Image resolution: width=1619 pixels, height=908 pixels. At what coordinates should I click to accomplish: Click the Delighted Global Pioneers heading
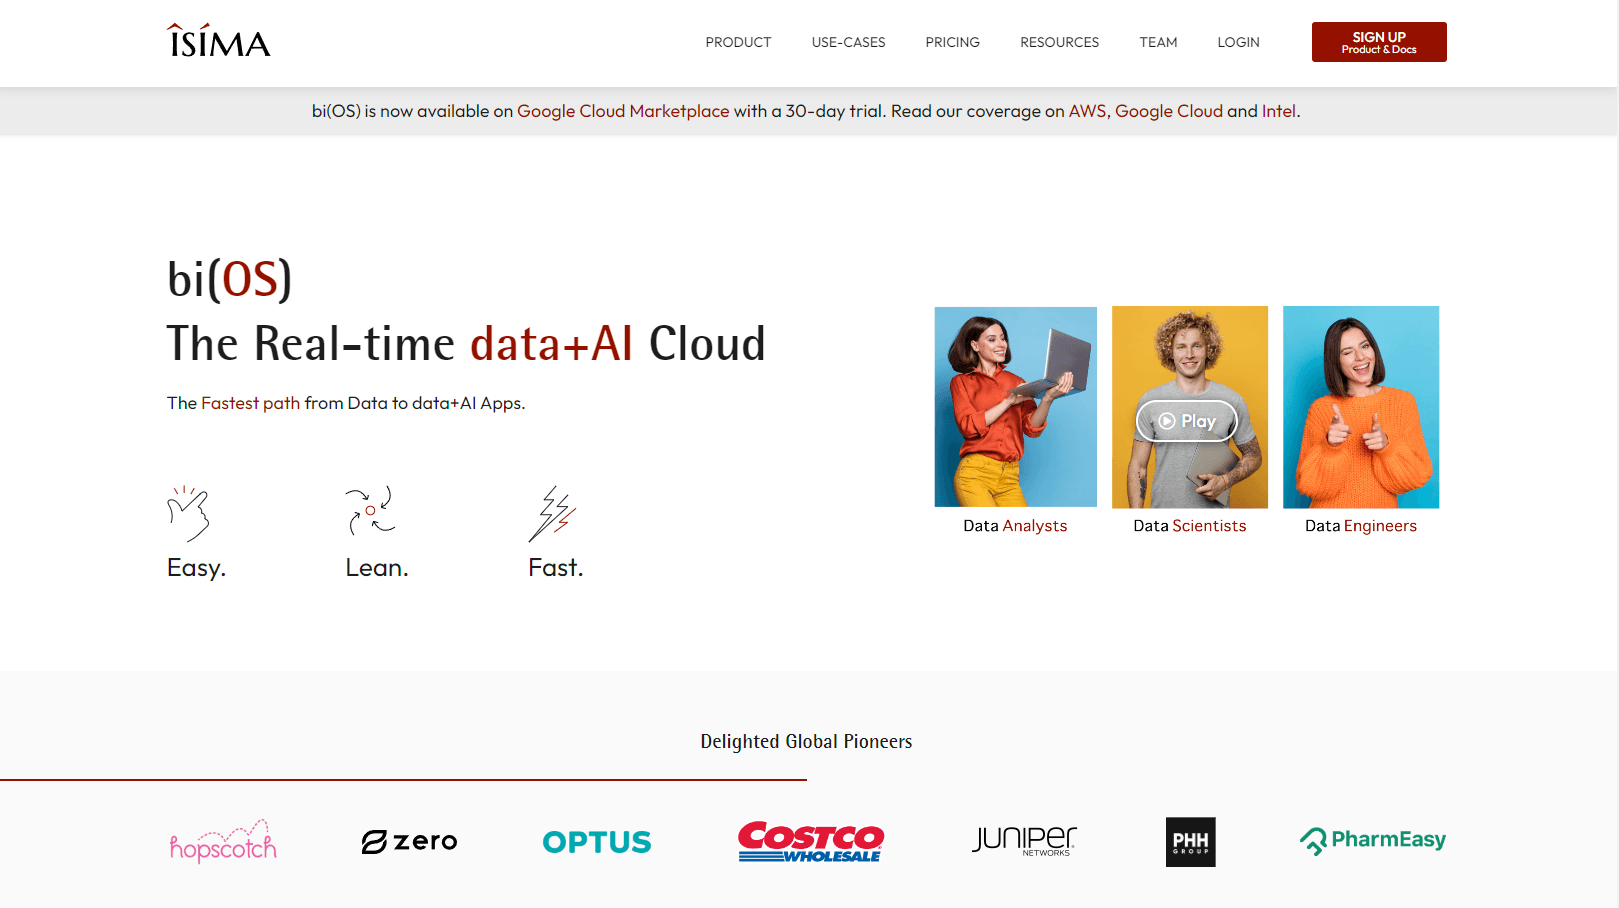(806, 741)
